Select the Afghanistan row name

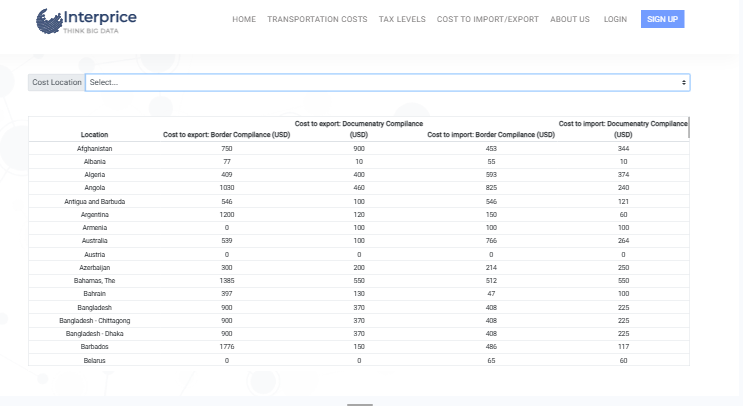[x=94, y=148]
